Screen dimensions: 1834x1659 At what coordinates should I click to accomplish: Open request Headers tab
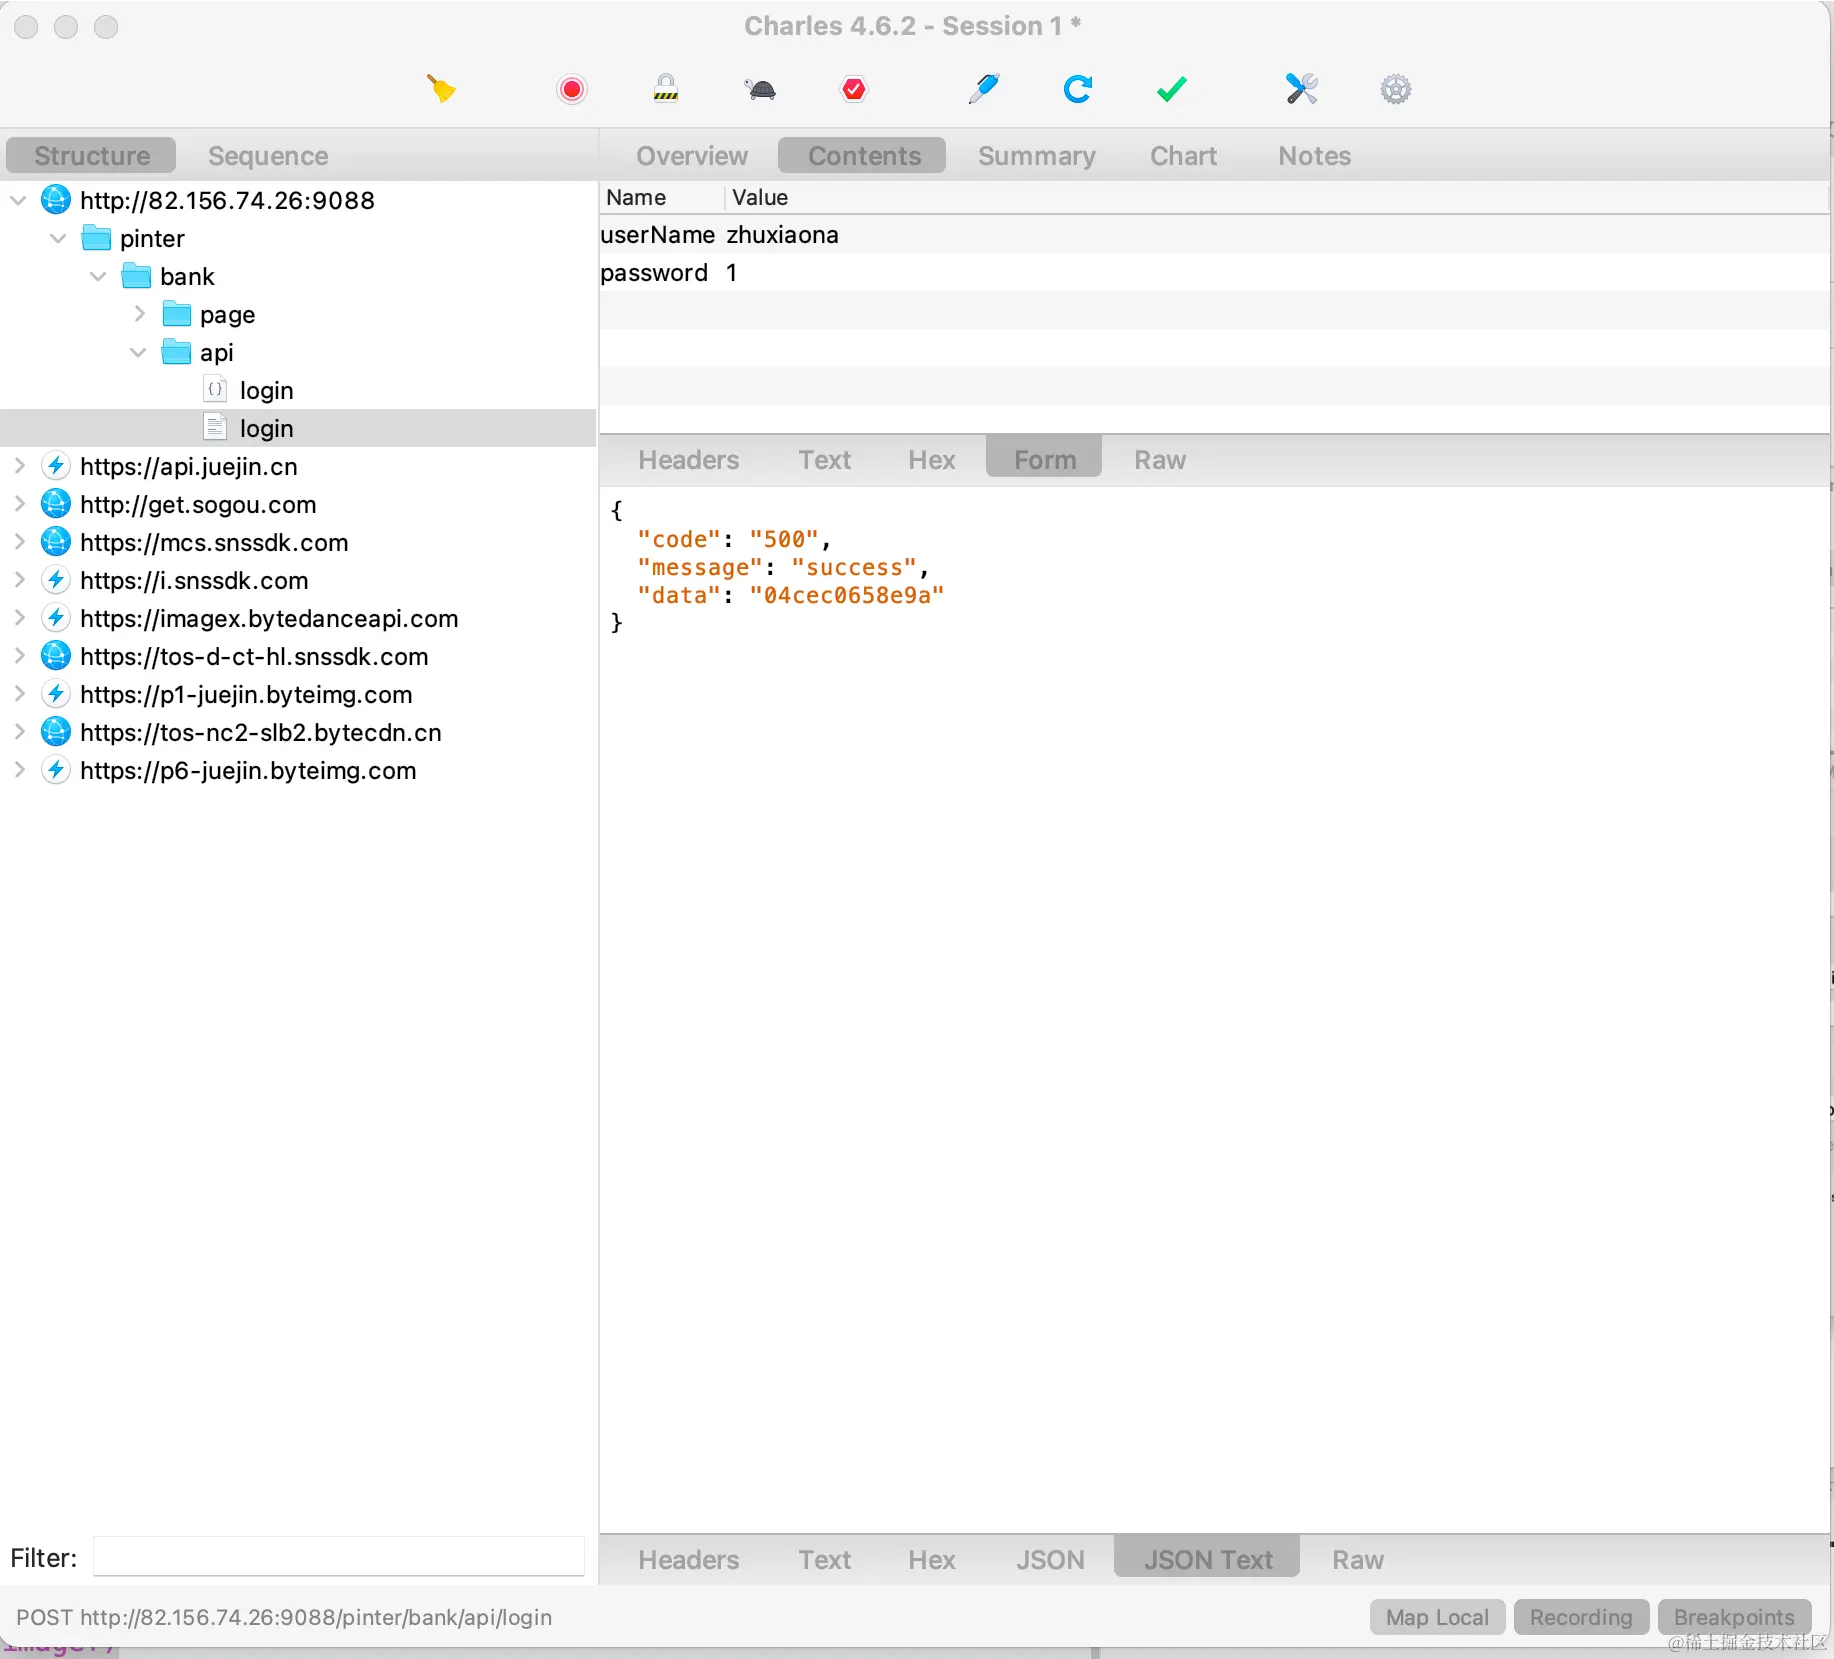[x=688, y=460]
